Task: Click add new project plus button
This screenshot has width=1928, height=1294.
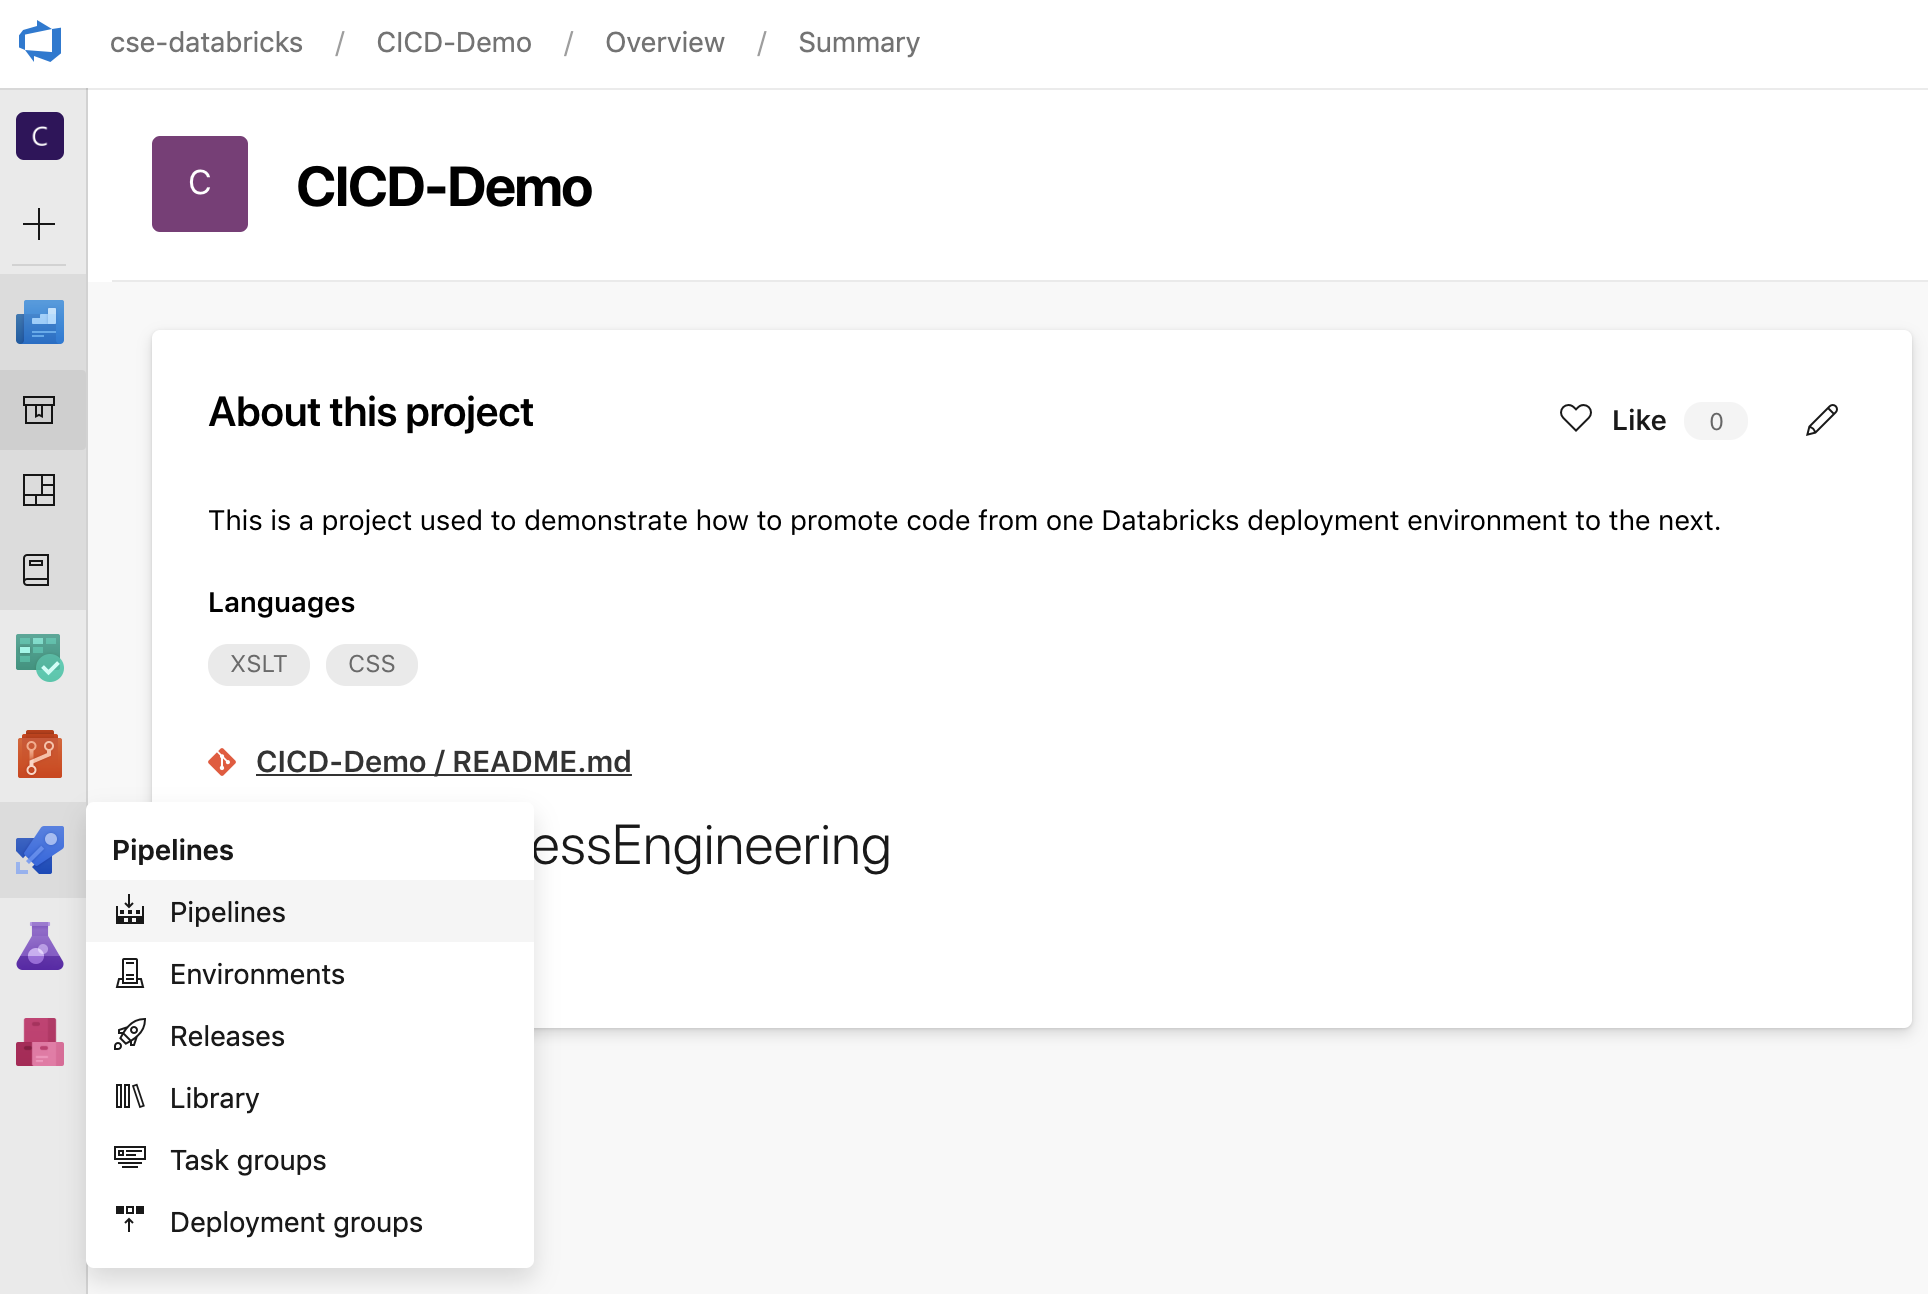Action: (x=39, y=224)
